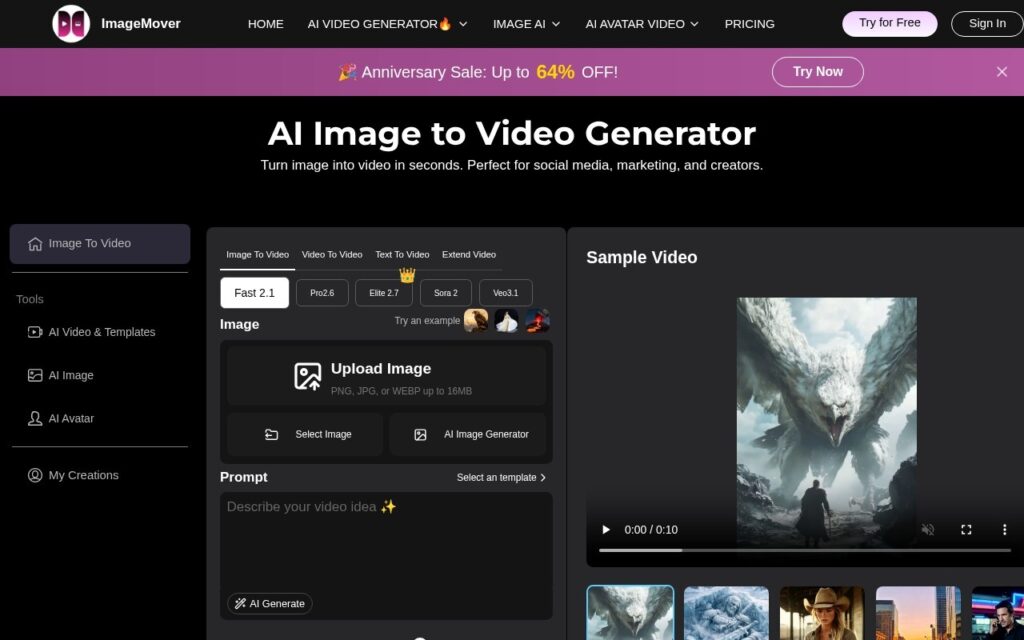Unmute the sample video
The width and height of the screenshot is (1024, 640).
tap(927, 530)
